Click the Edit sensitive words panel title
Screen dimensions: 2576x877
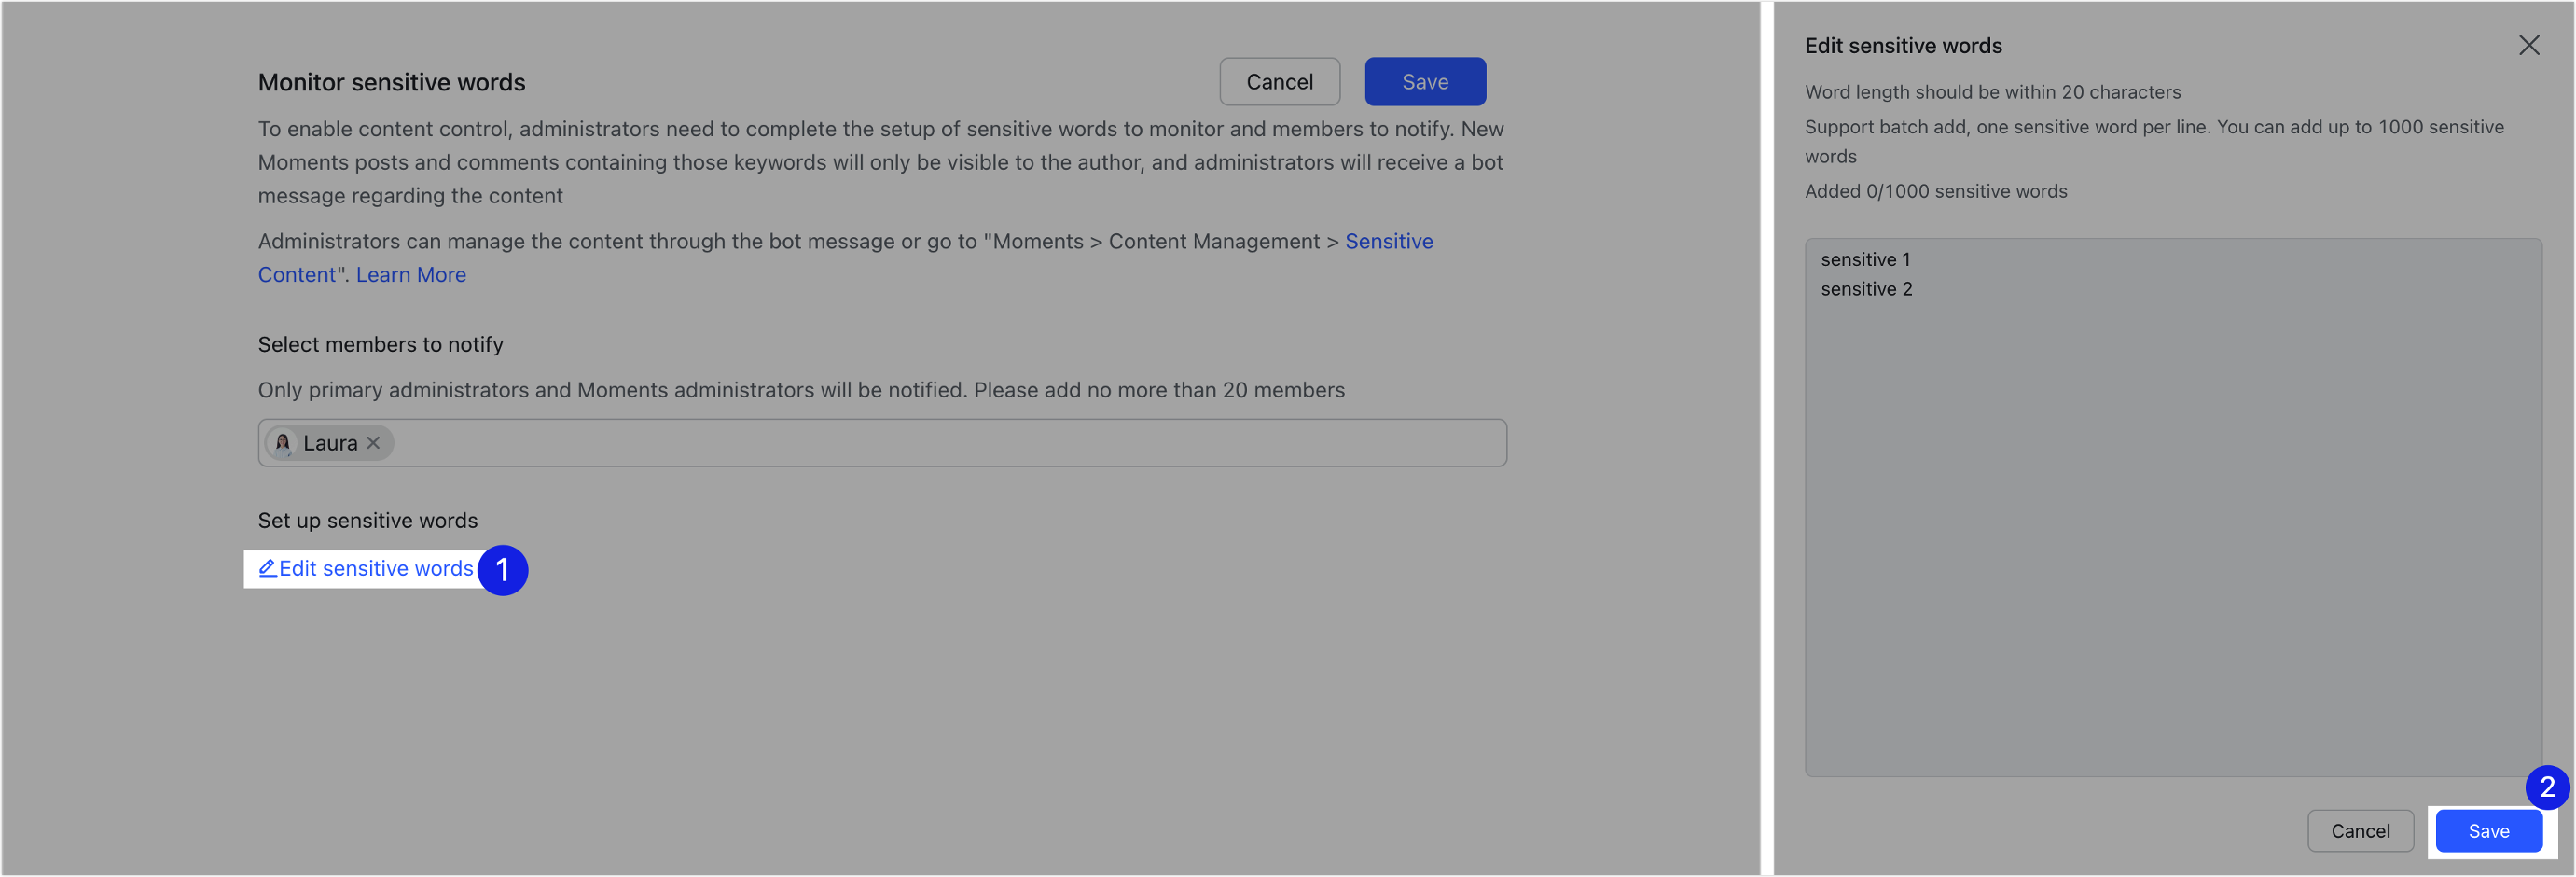1903,45
